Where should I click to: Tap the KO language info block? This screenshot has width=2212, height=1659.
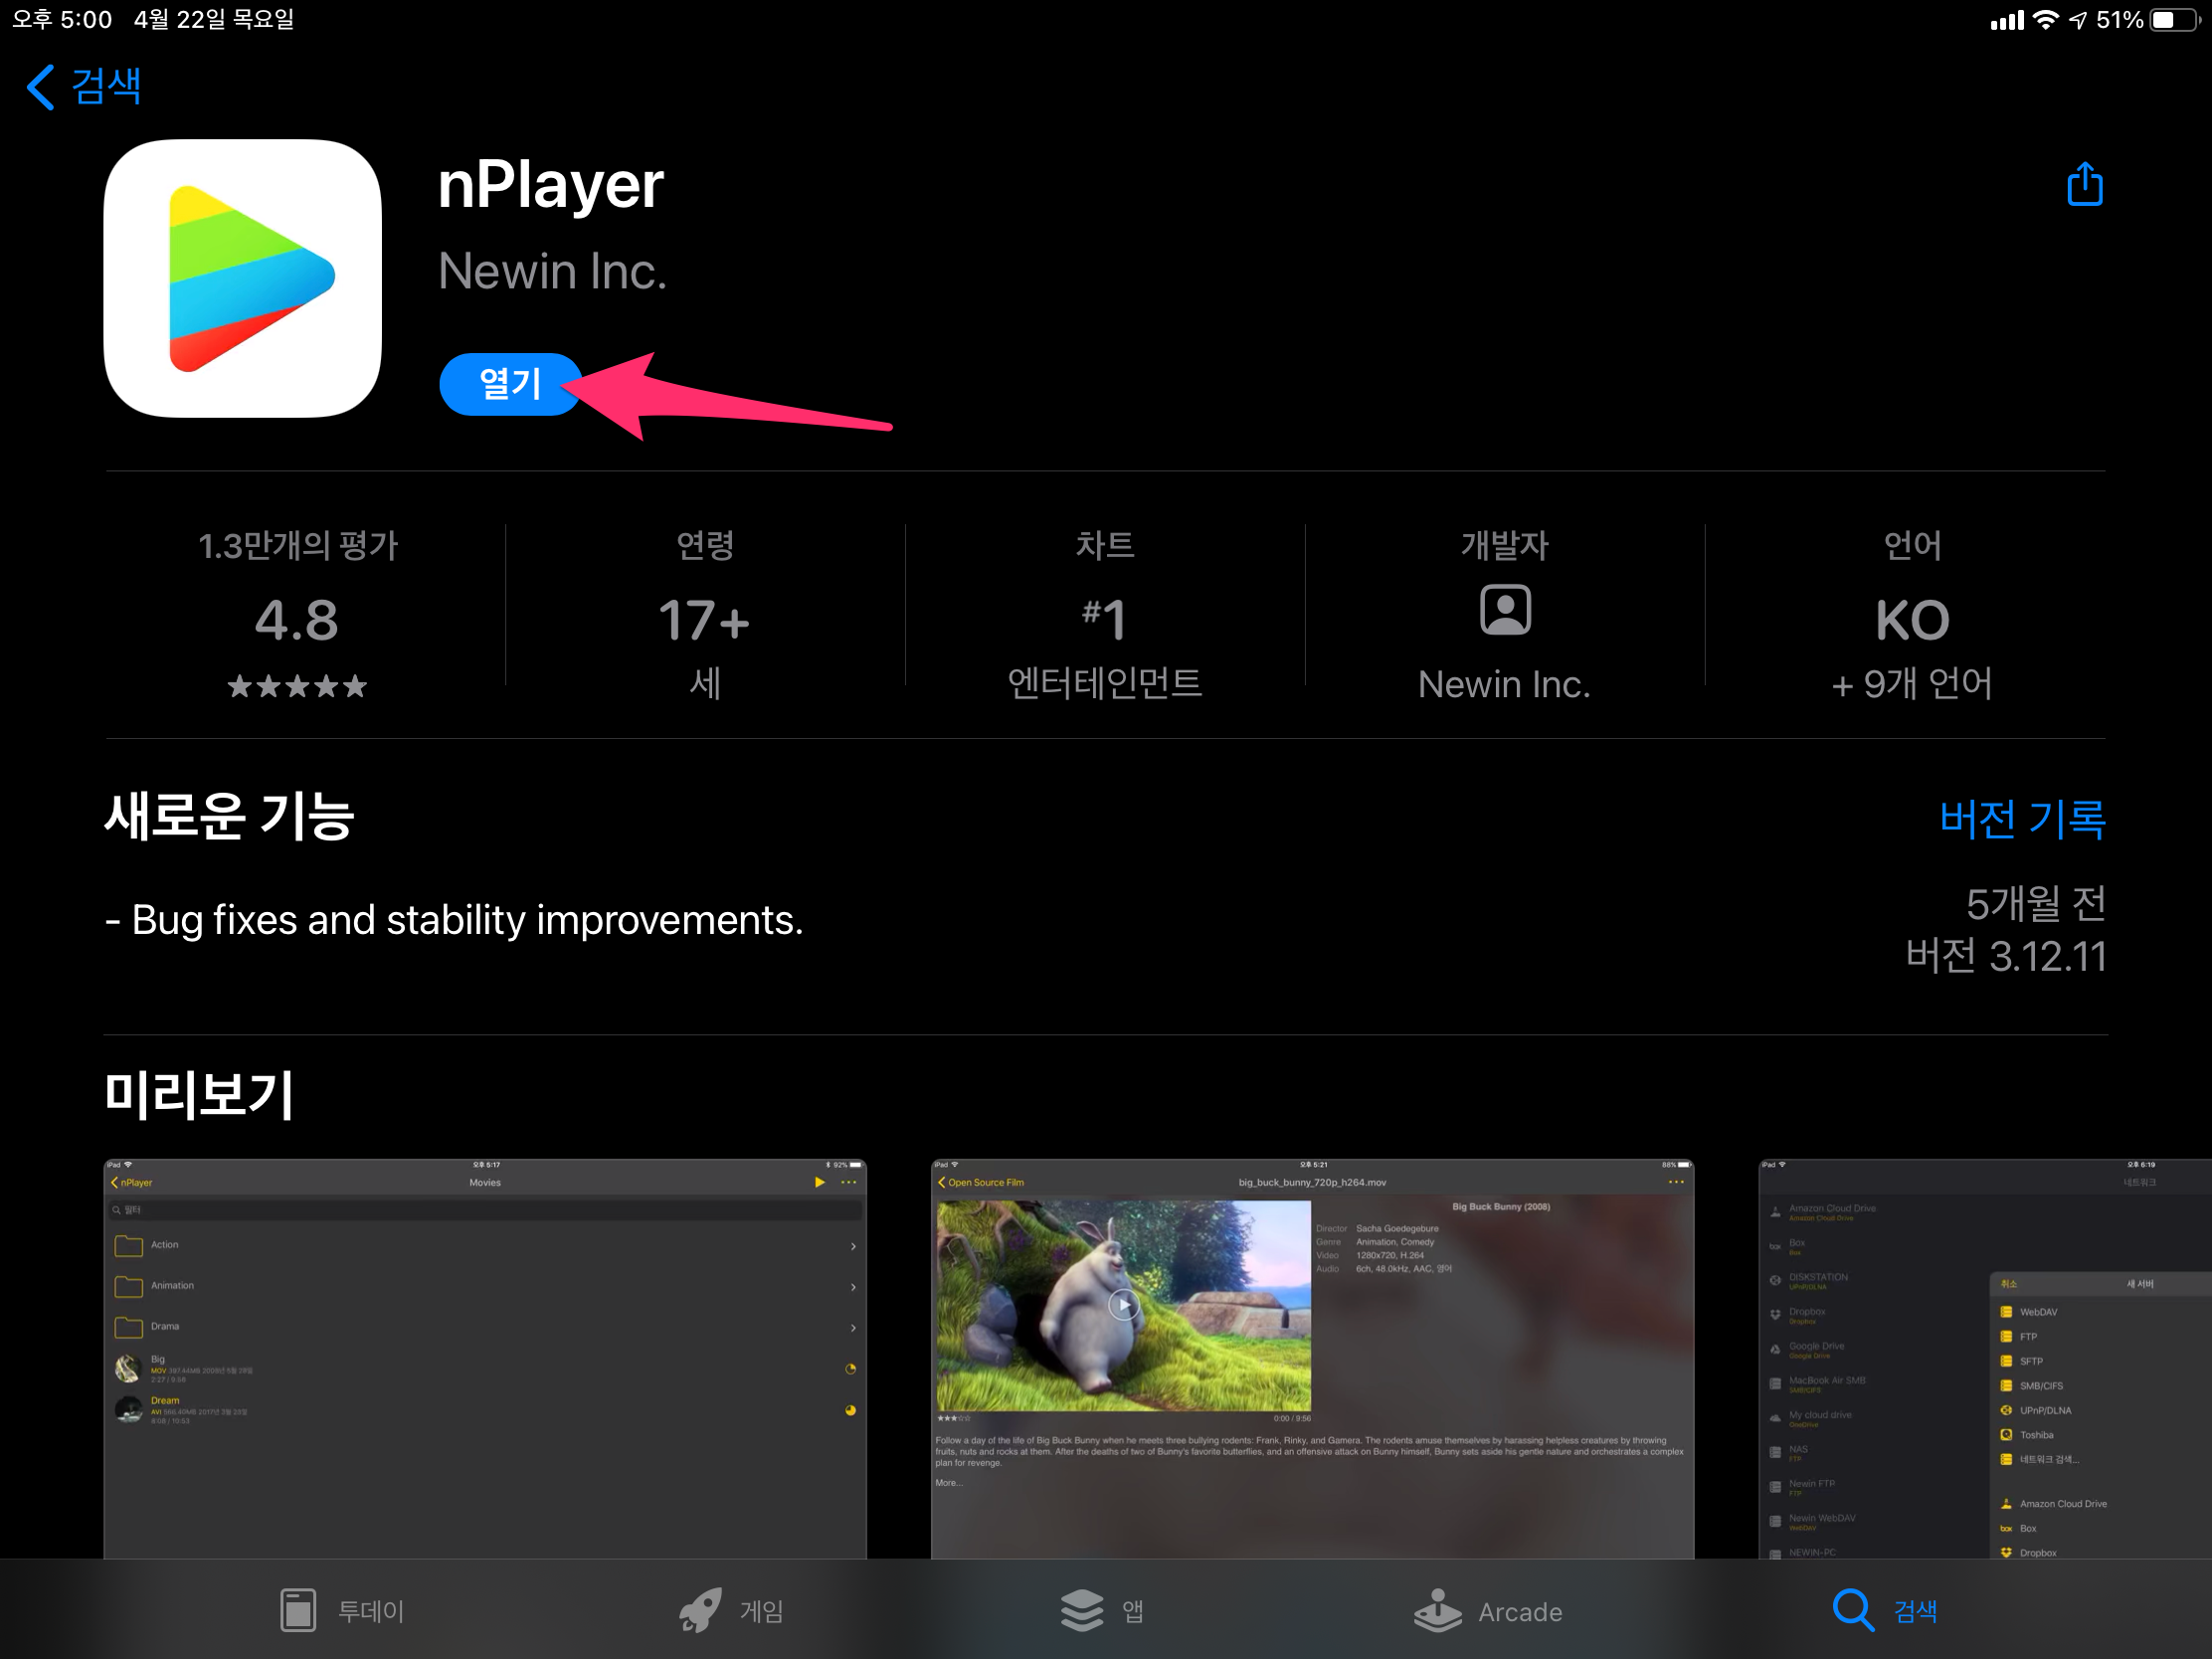[1911, 619]
